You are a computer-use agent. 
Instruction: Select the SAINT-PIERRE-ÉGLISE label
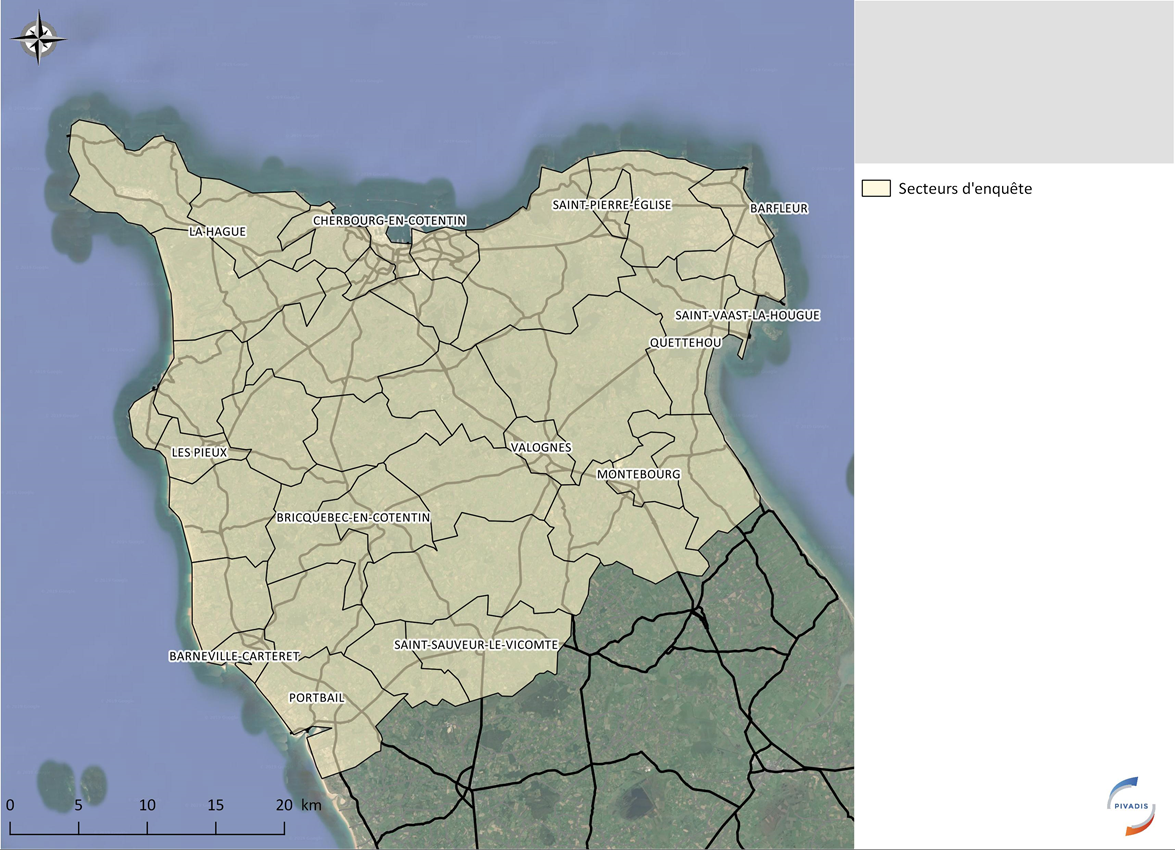click(611, 205)
